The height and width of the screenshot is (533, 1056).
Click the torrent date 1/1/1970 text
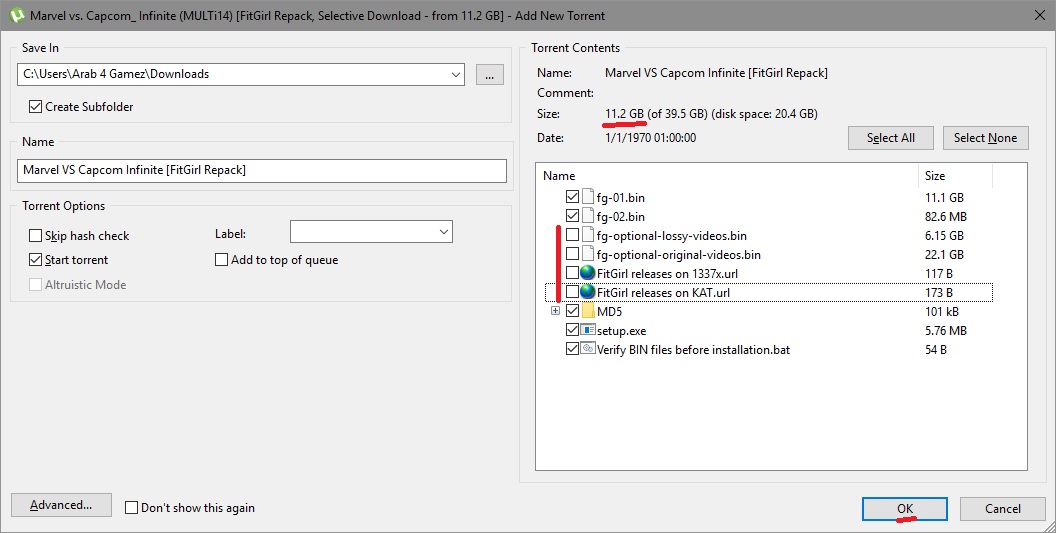[x=651, y=137]
